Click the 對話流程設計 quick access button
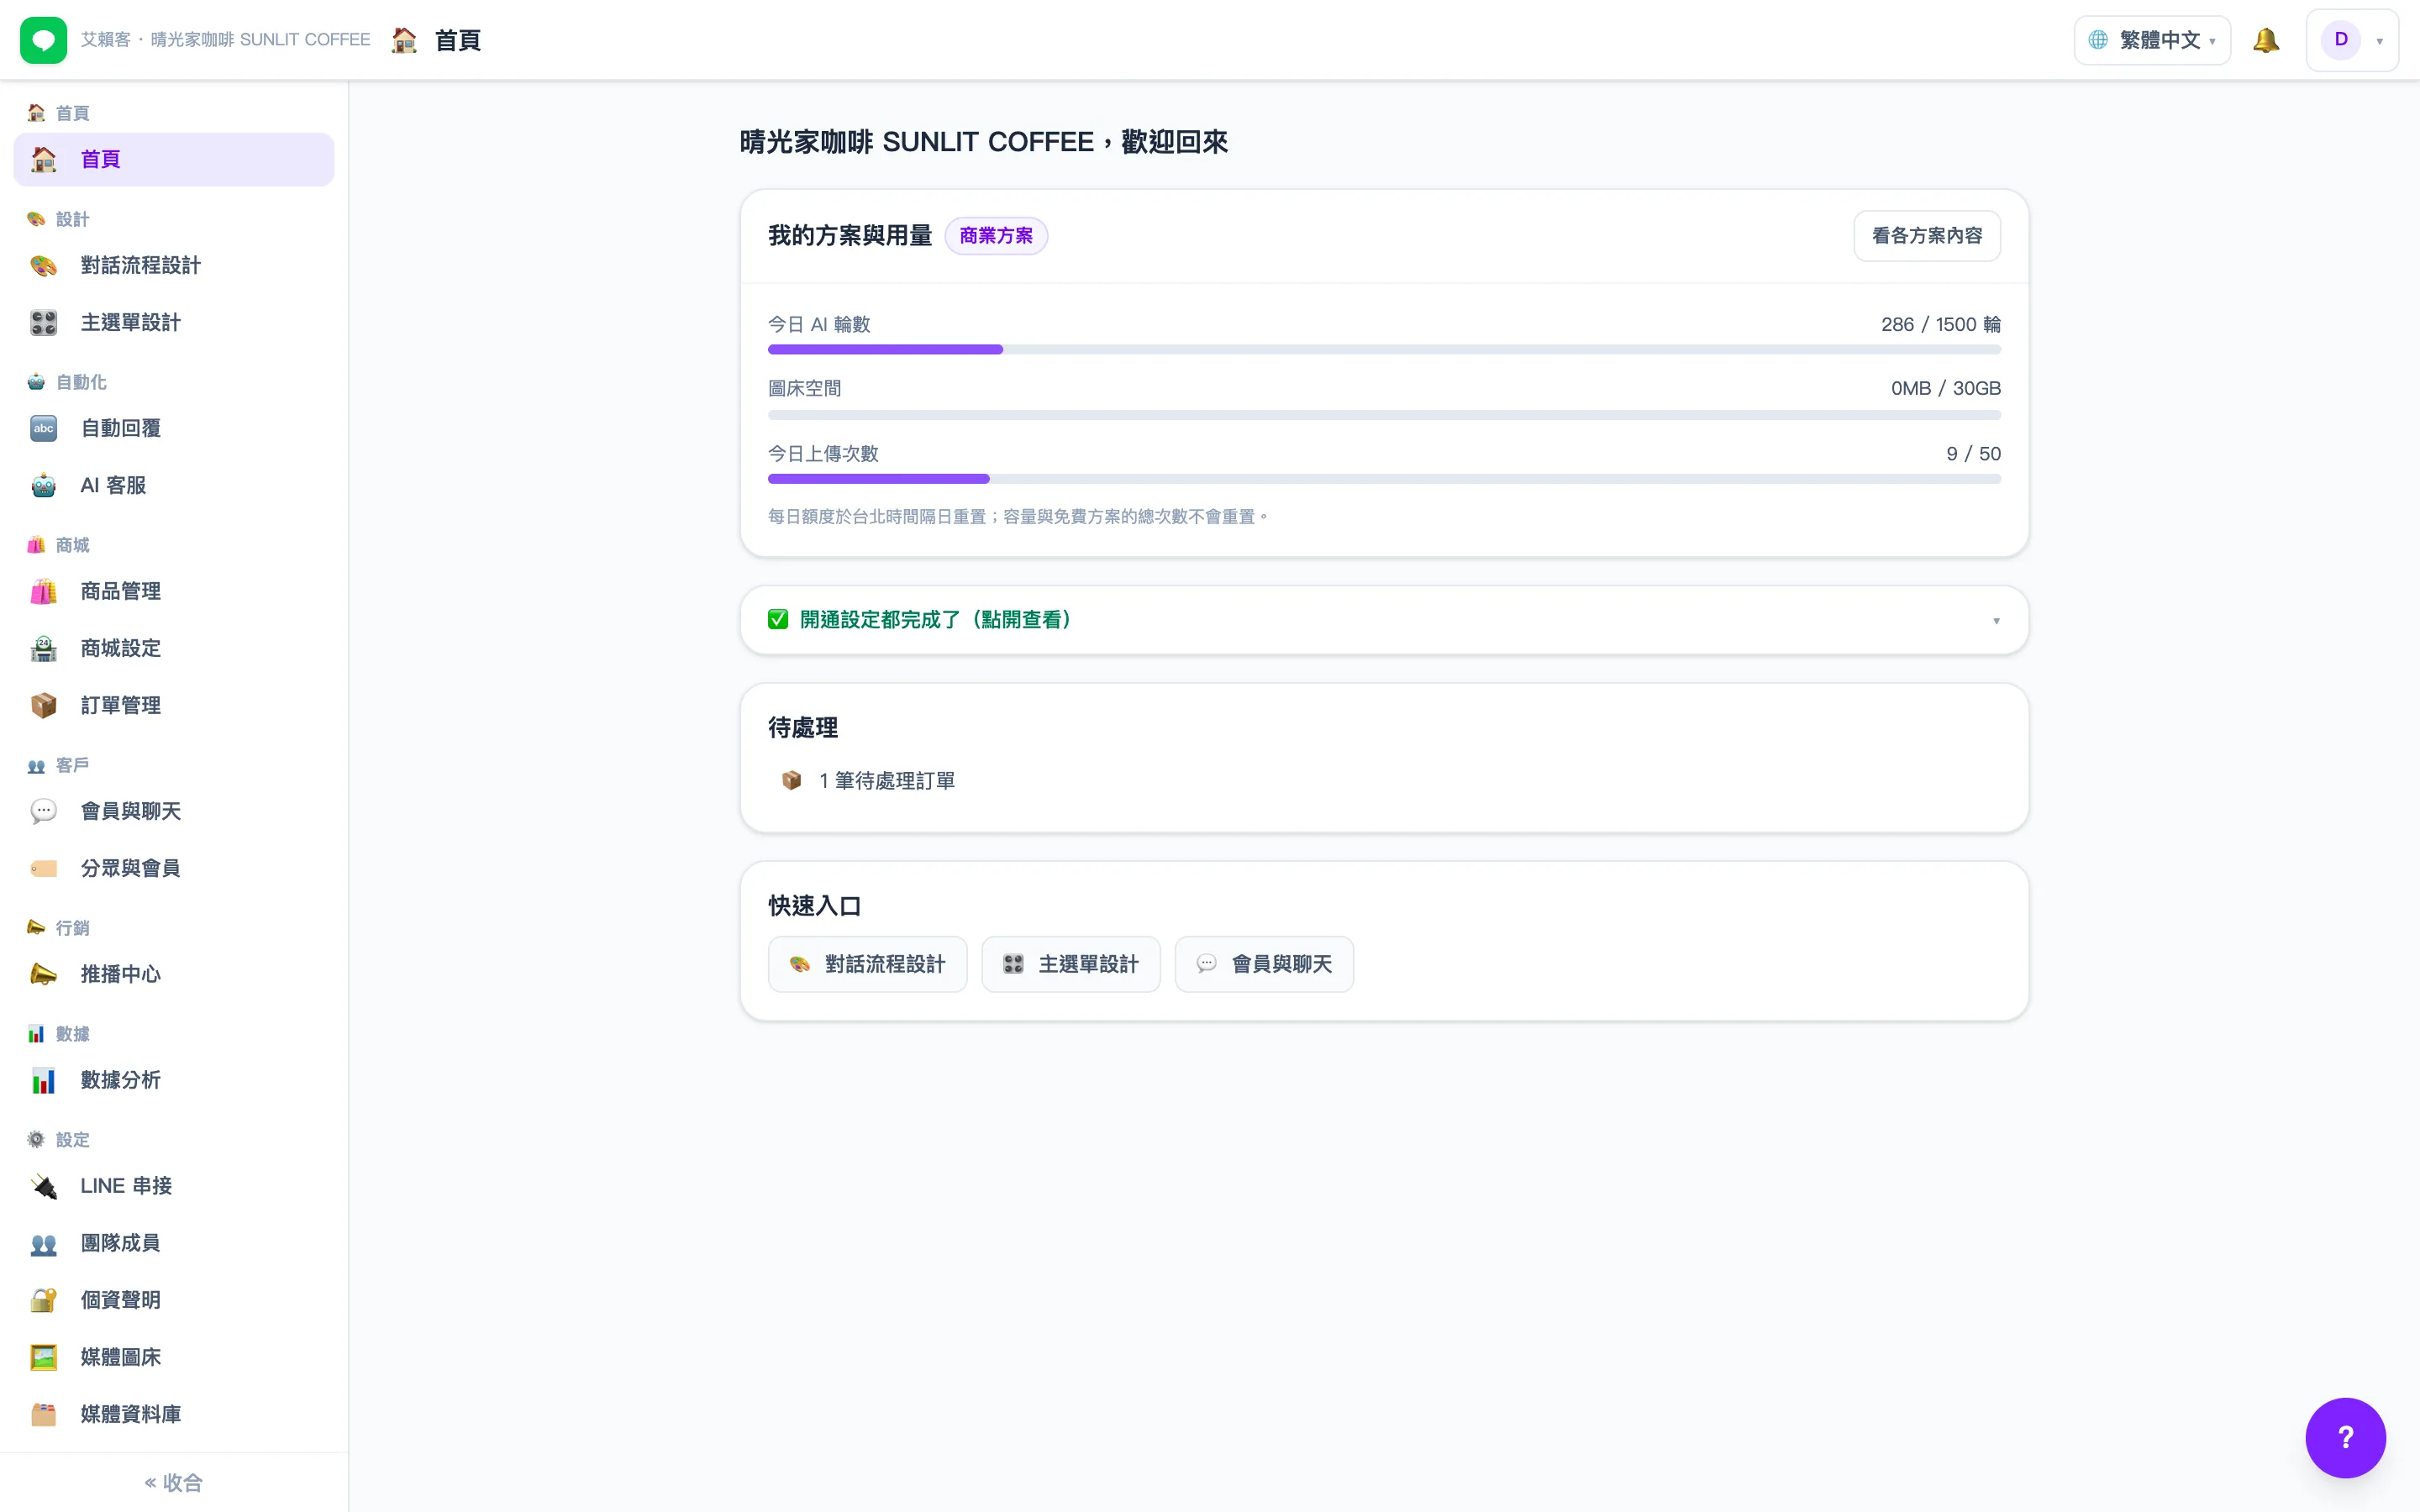 (x=867, y=964)
